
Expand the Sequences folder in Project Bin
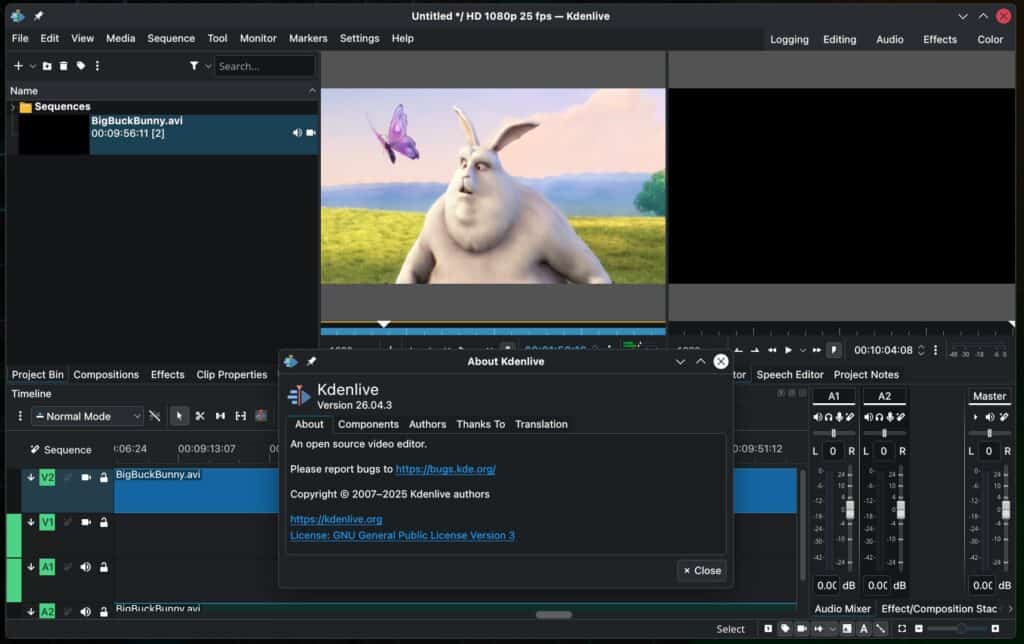click(12, 107)
